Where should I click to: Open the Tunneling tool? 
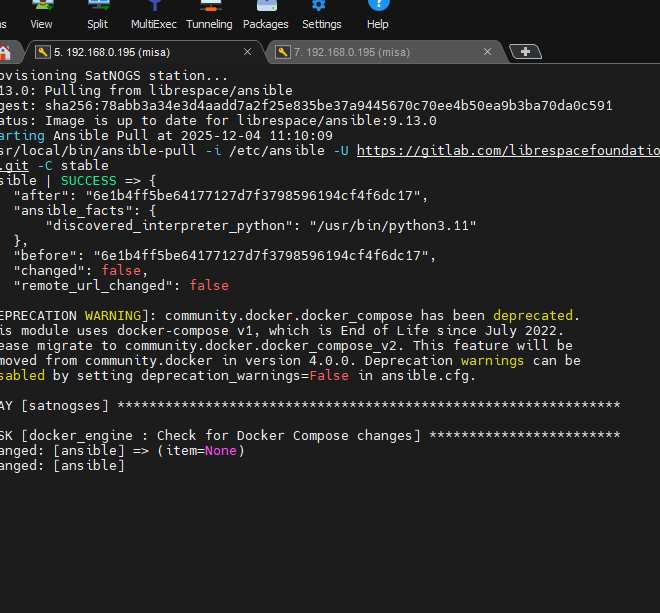click(x=209, y=16)
